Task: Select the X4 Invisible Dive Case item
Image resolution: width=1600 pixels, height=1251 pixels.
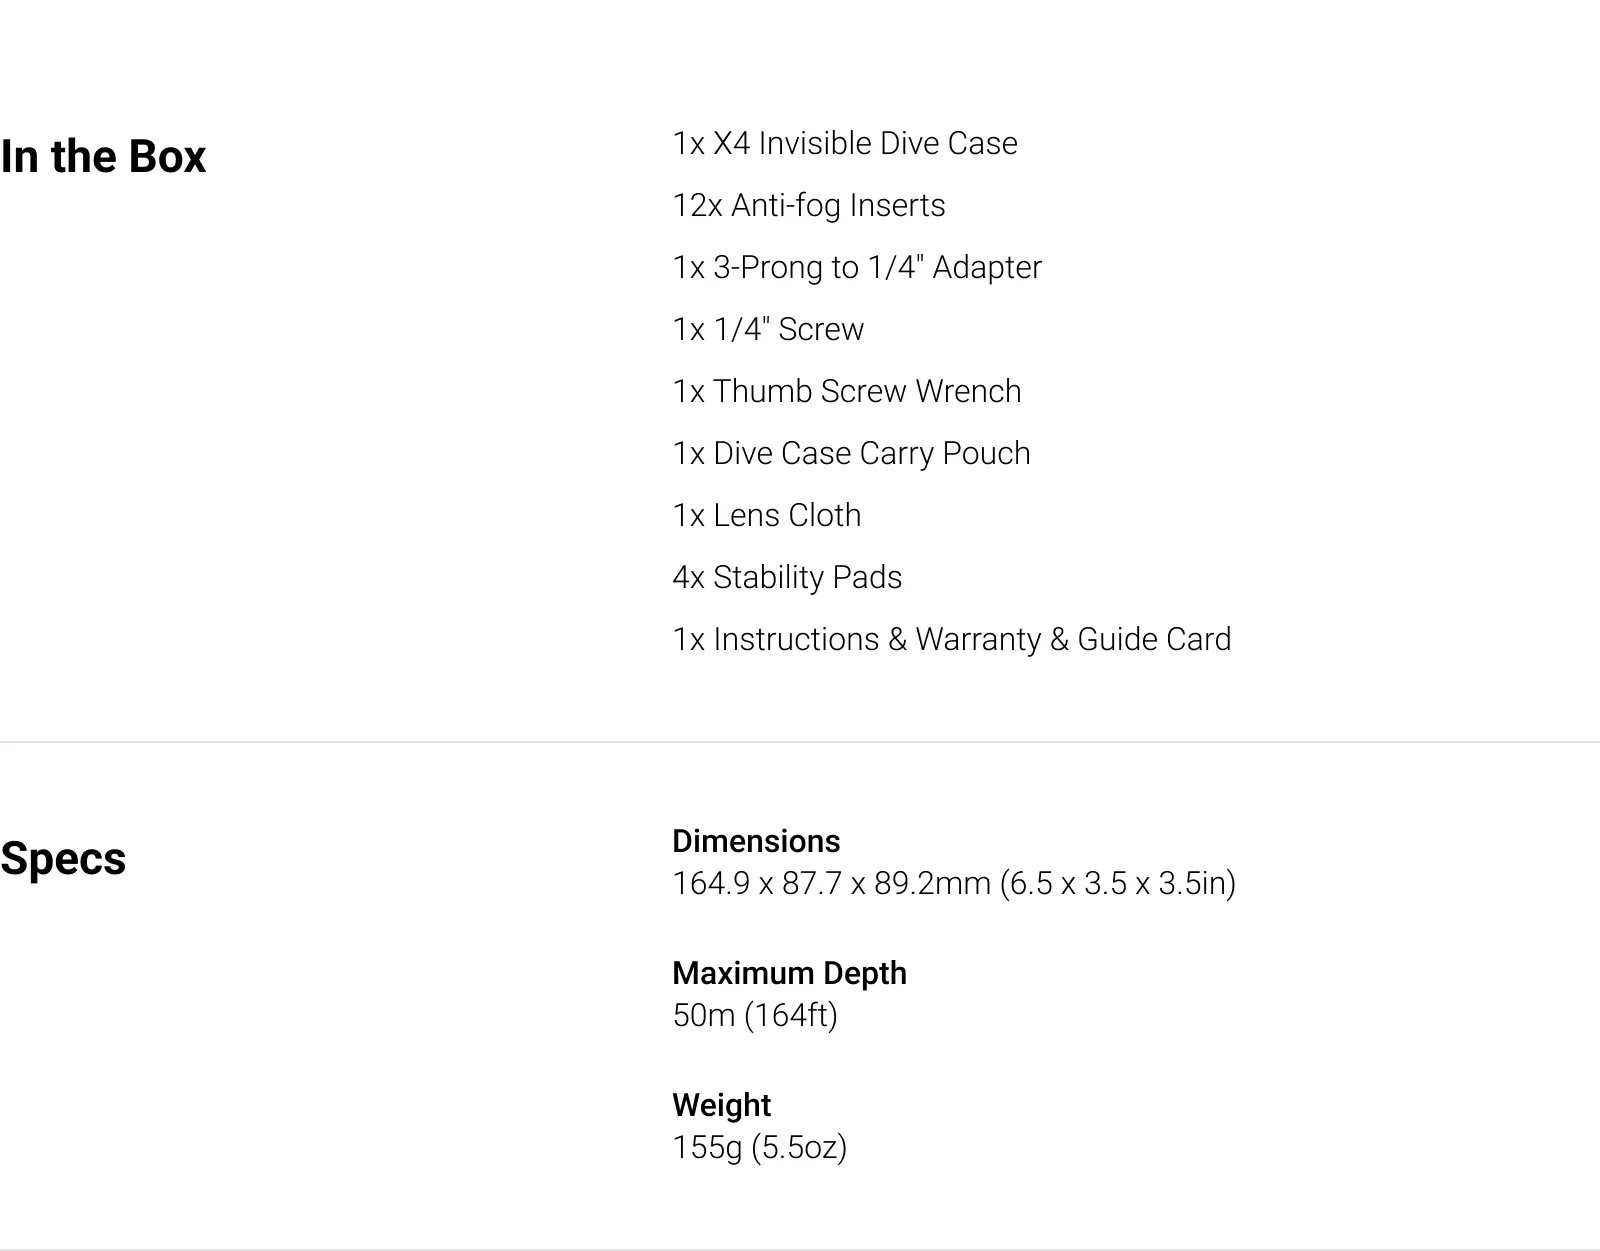Action: (x=845, y=144)
